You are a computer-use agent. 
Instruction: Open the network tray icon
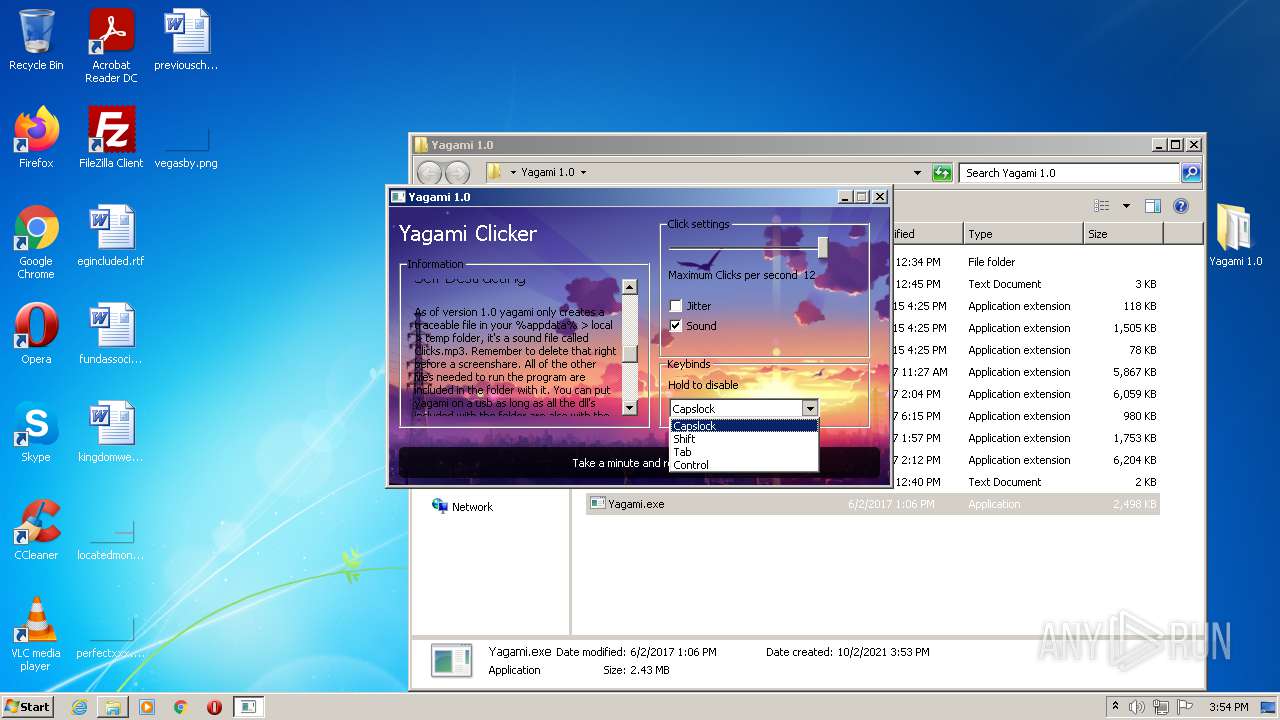1162,707
